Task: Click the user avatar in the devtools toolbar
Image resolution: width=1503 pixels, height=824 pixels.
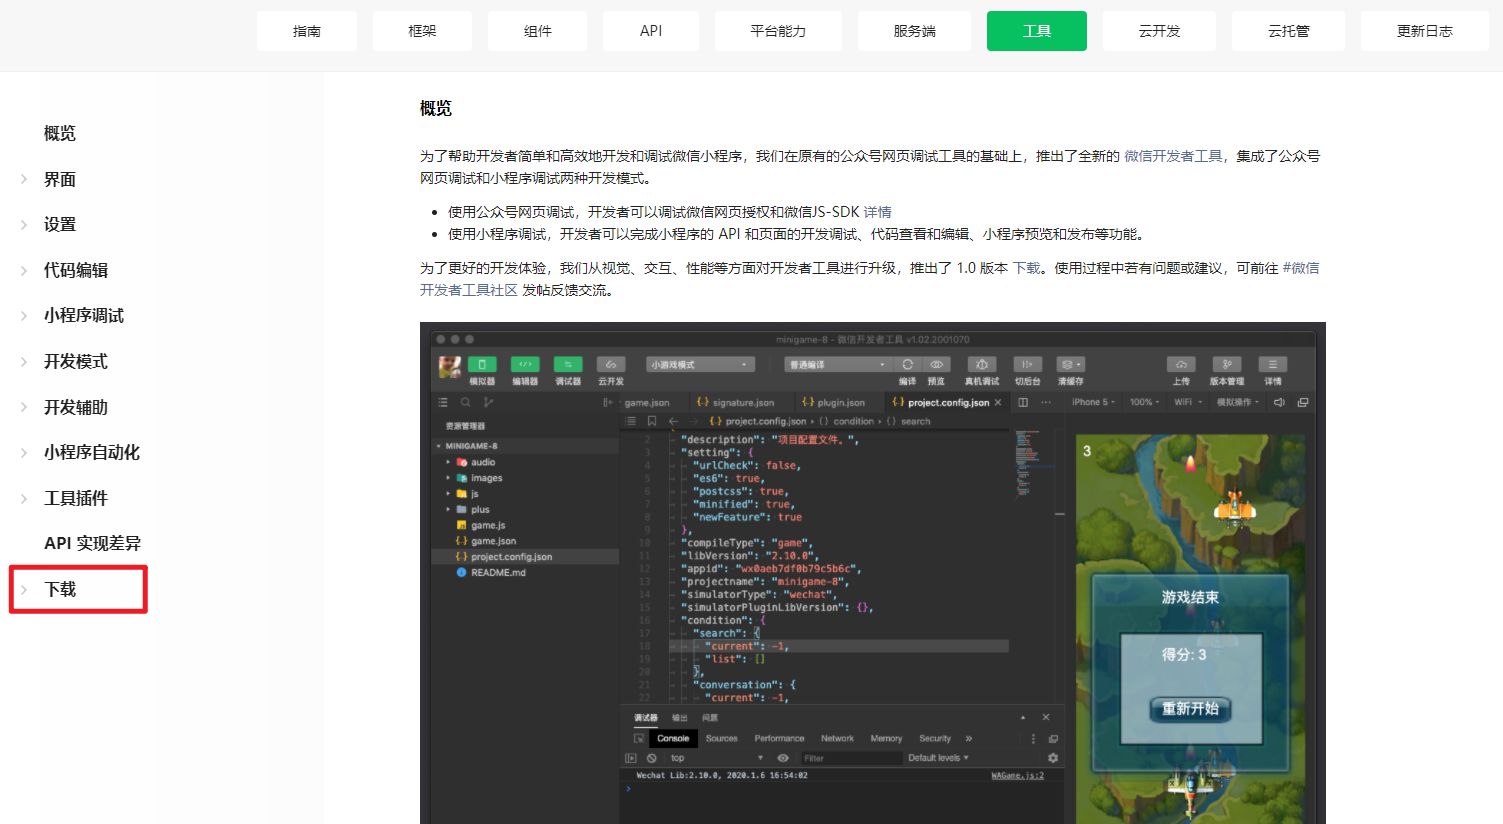Action: point(450,367)
